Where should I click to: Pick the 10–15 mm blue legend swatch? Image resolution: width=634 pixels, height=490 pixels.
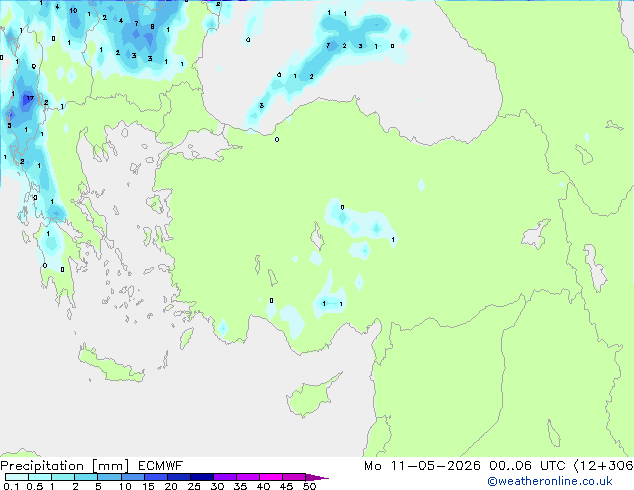[x=133, y=477]
